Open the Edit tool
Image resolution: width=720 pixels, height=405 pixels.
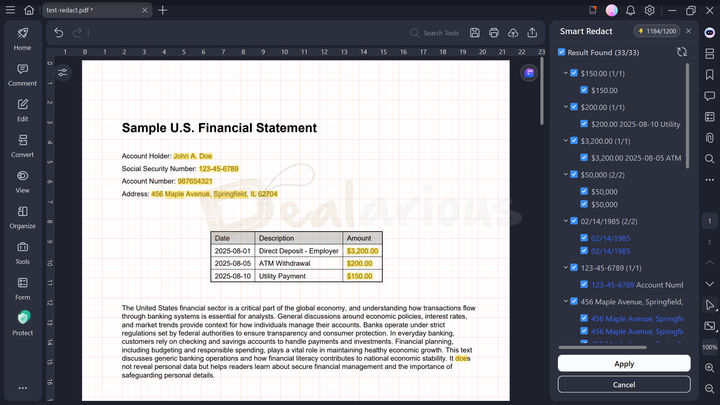22,110
